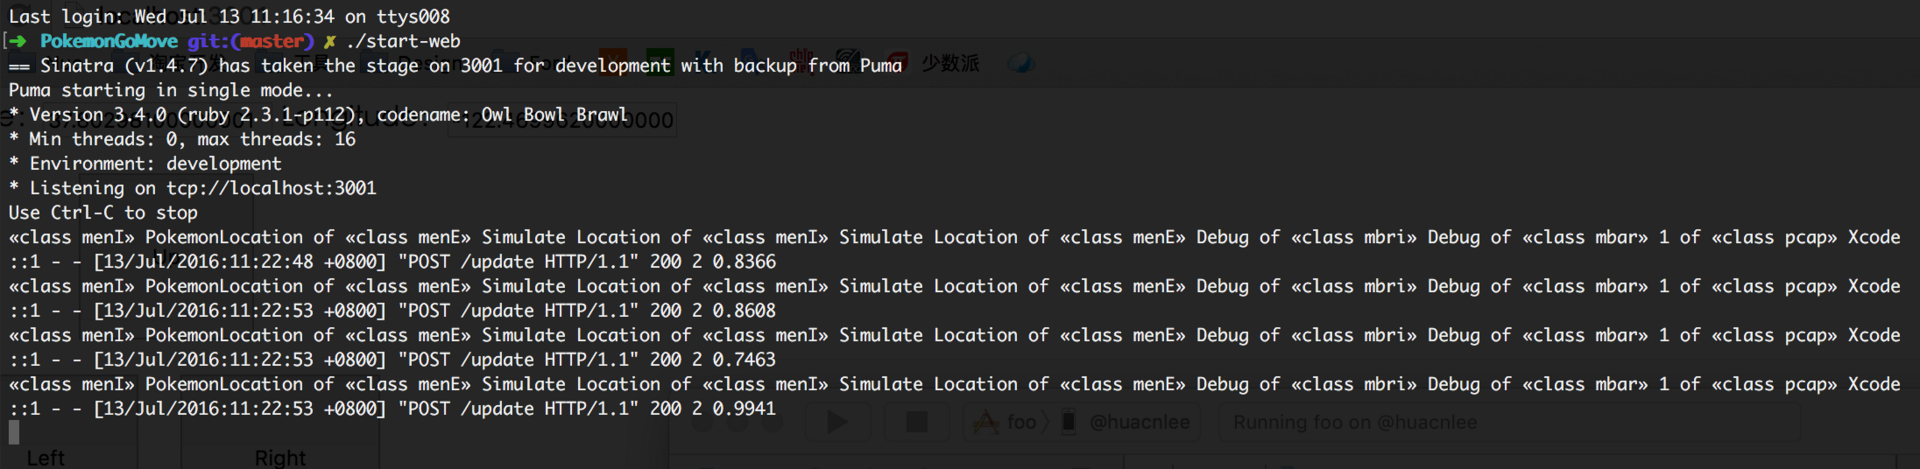Screen dimensions: 1920x469
Task: Choose the @huacnlee device icon
Action: click(1068, 422)
